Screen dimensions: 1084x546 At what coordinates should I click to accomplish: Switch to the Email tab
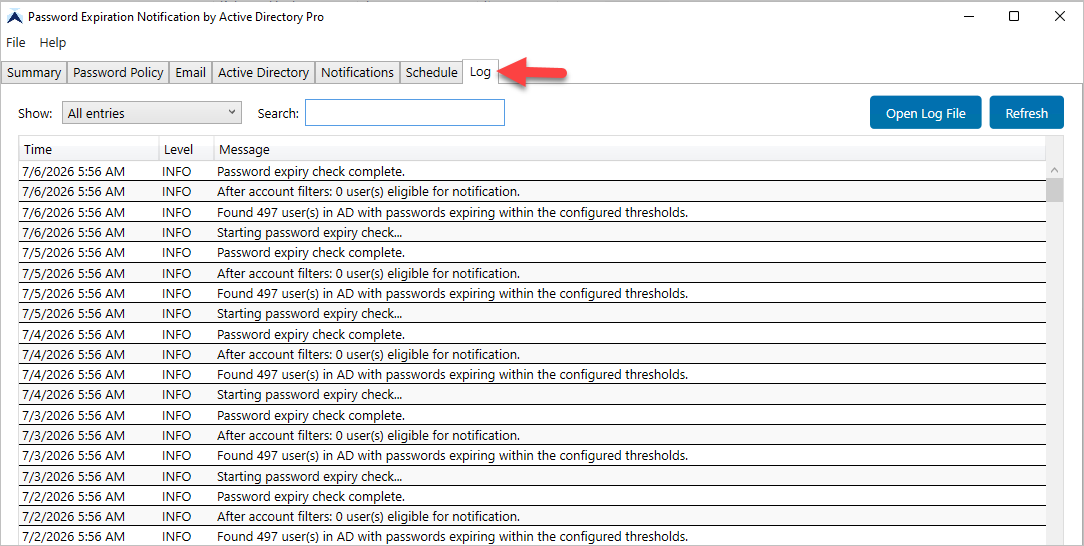click(x=190, y=73)
